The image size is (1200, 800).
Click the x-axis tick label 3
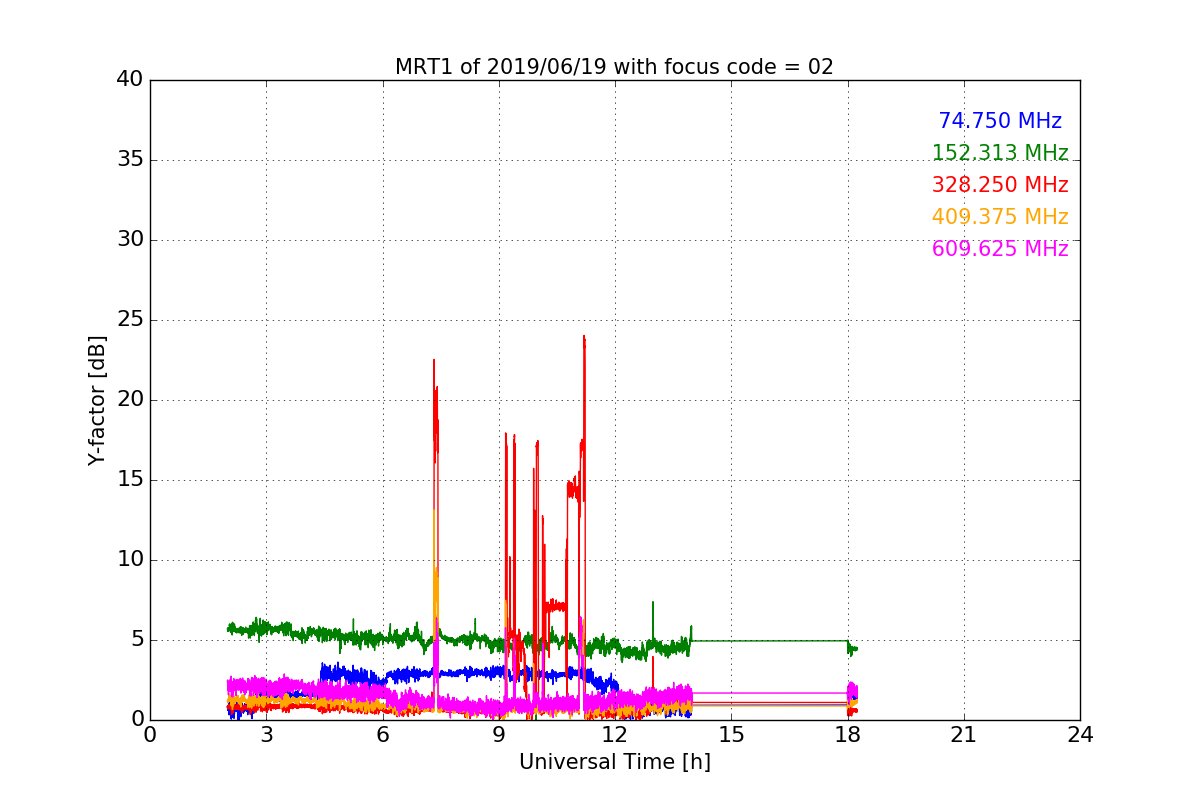(x=266, y=735)
